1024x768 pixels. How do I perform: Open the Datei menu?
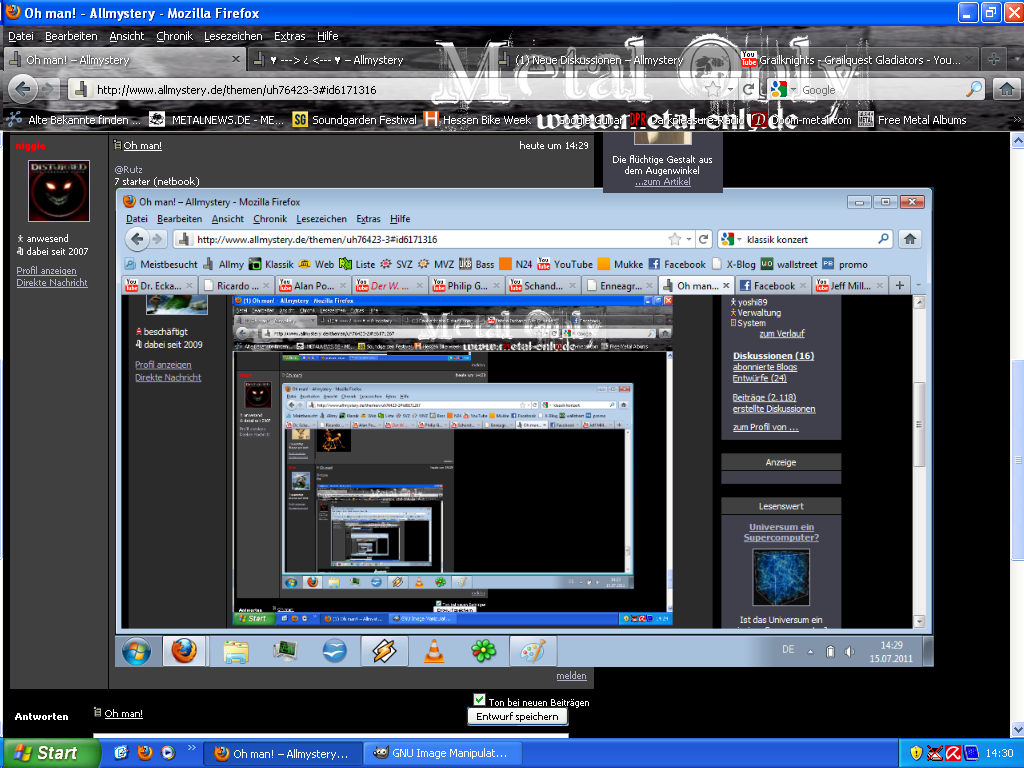pyautogui.click(x=21, y=36)
